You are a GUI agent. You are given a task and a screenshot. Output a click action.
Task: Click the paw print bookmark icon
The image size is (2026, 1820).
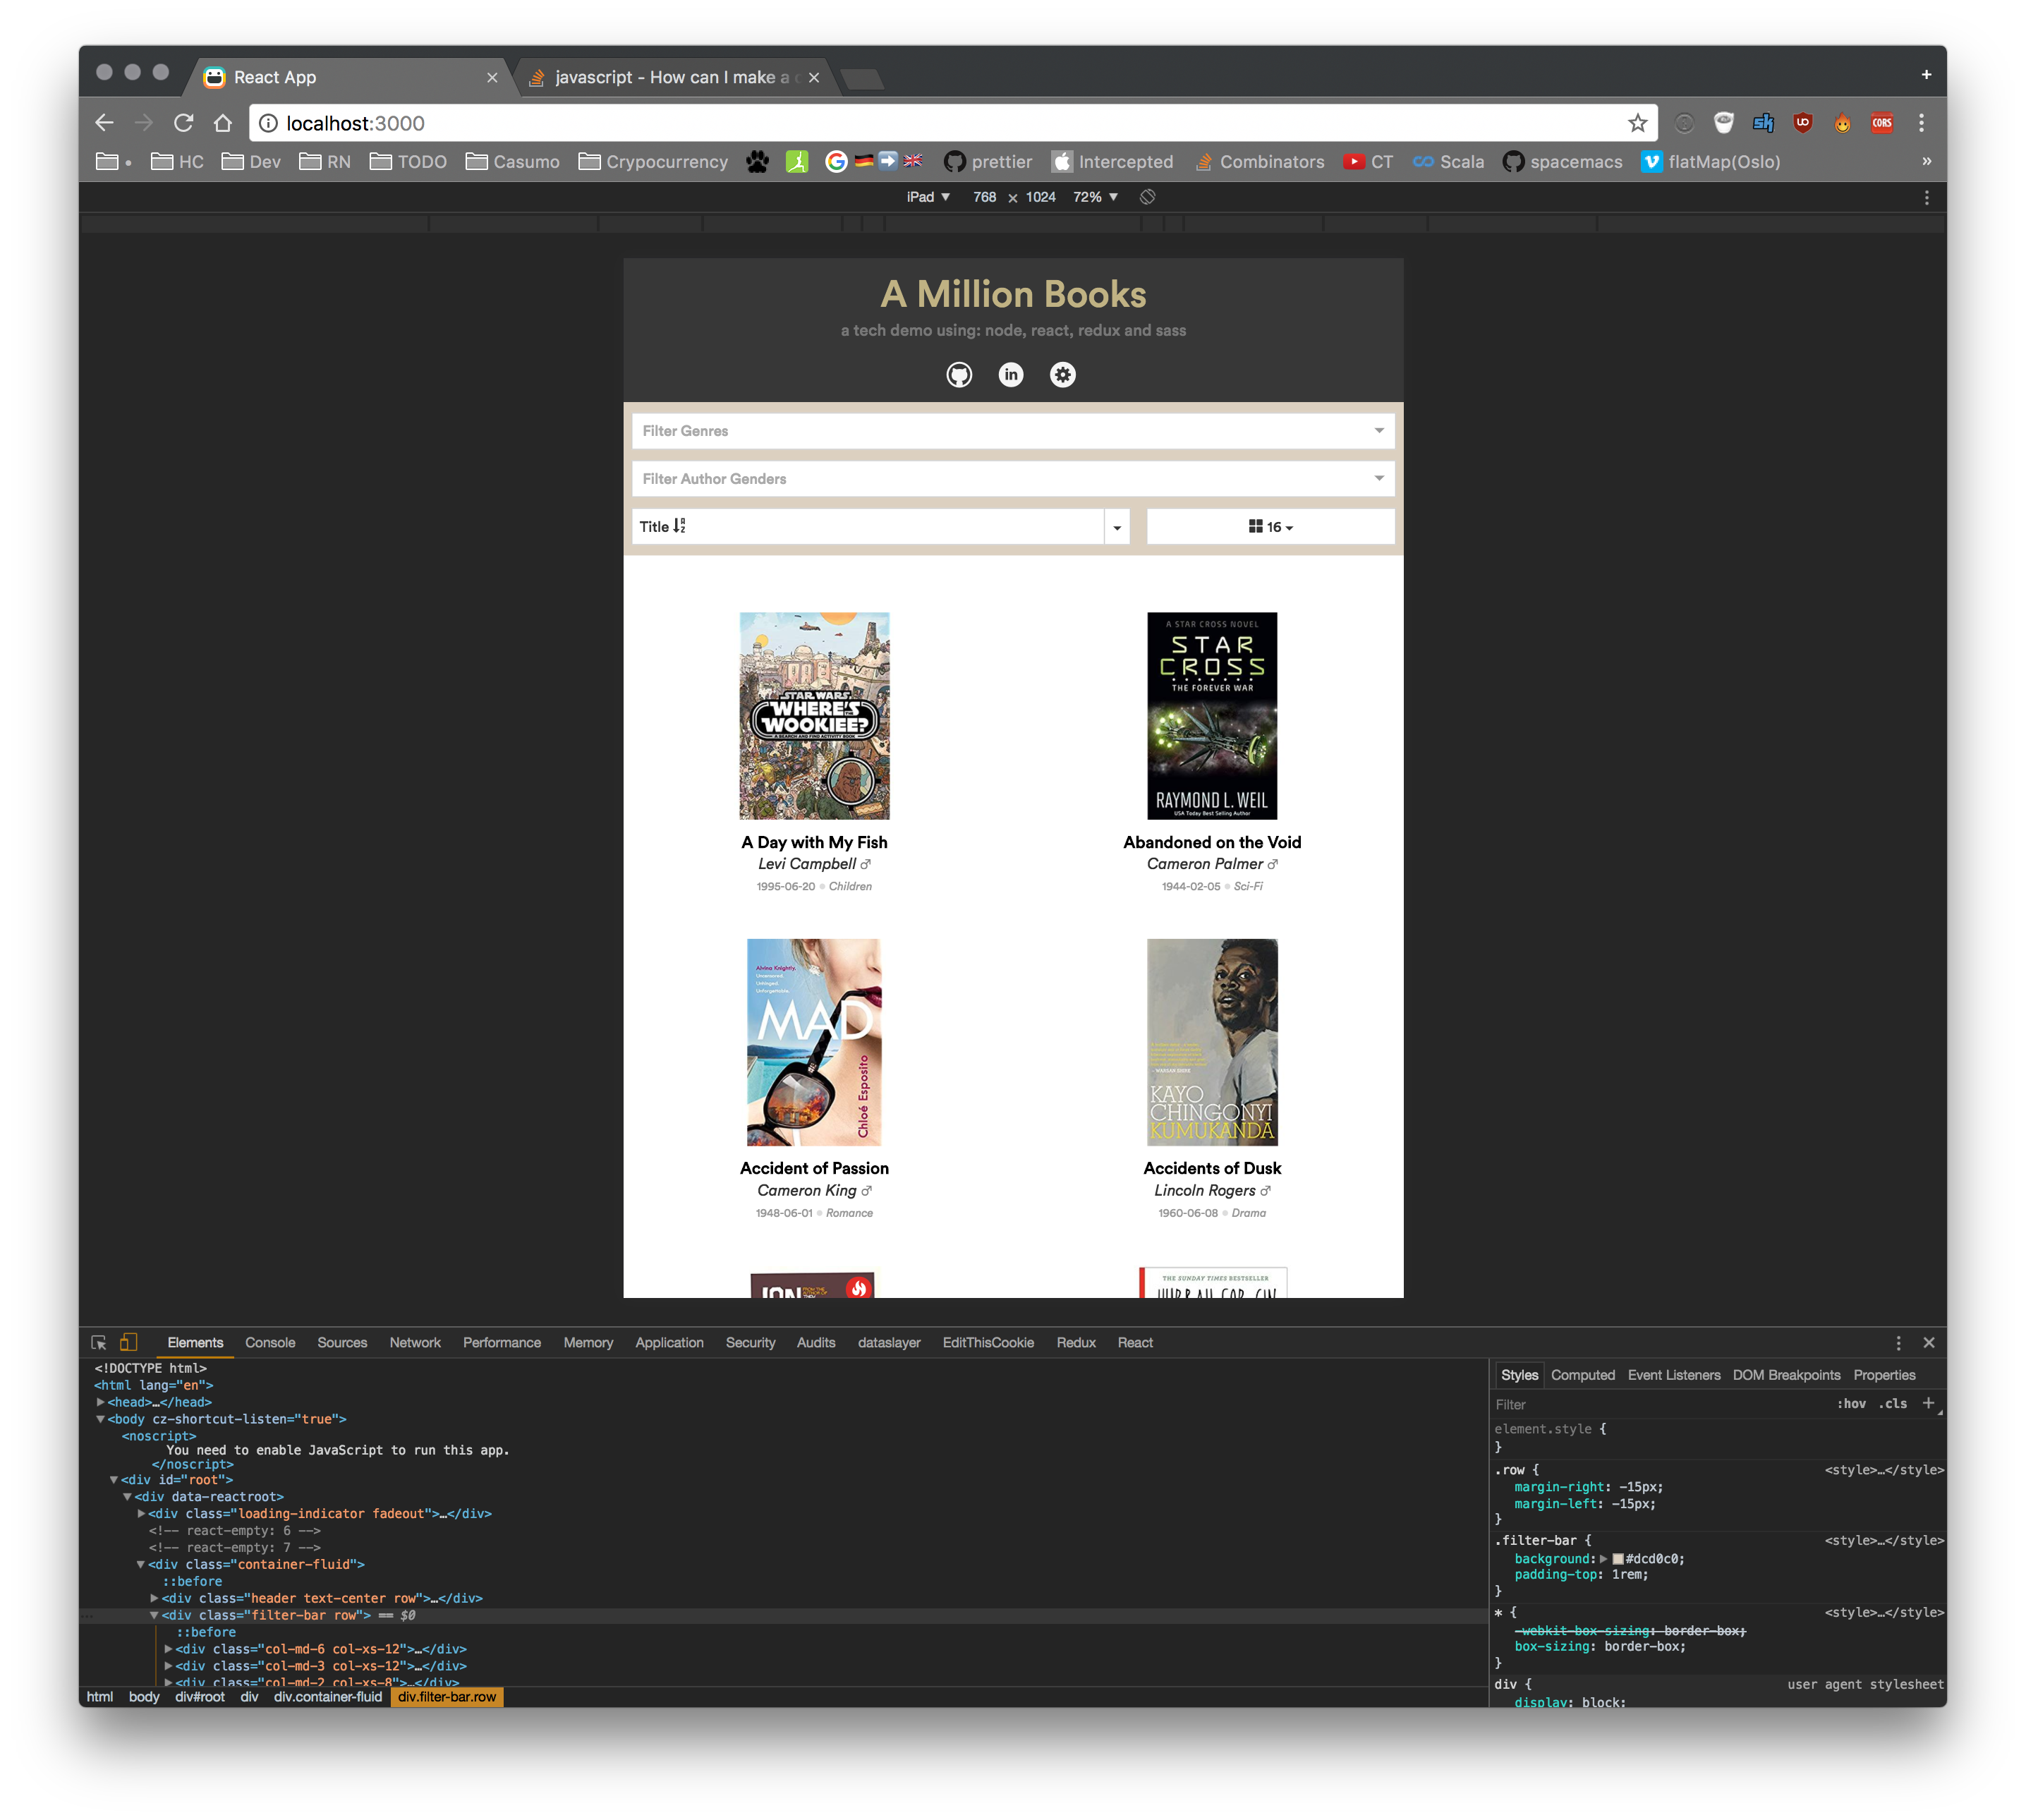tap(757, 162)
